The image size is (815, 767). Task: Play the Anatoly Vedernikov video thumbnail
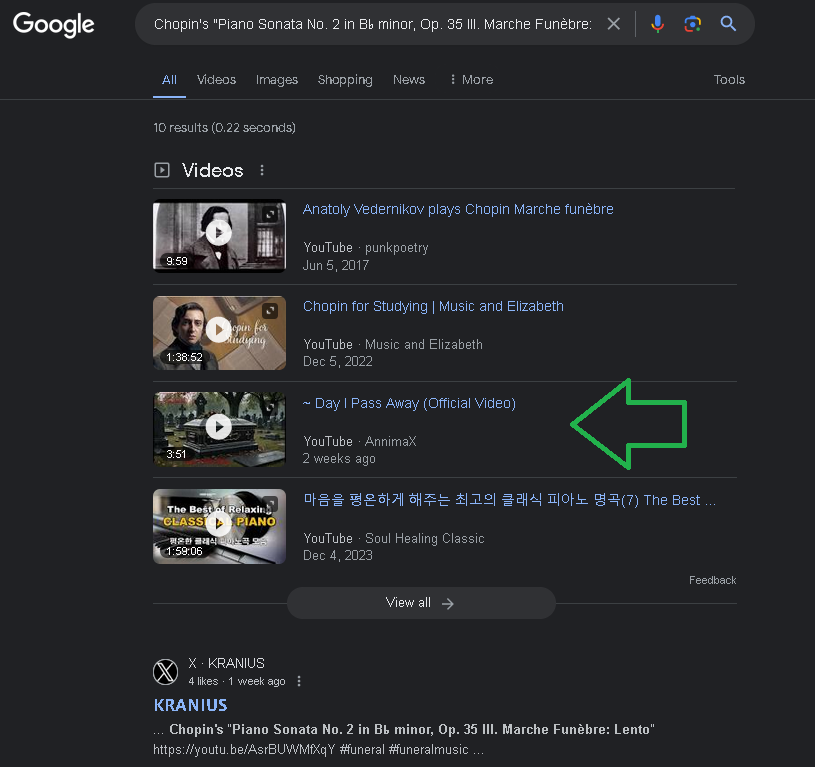click(x=219, y=236)
